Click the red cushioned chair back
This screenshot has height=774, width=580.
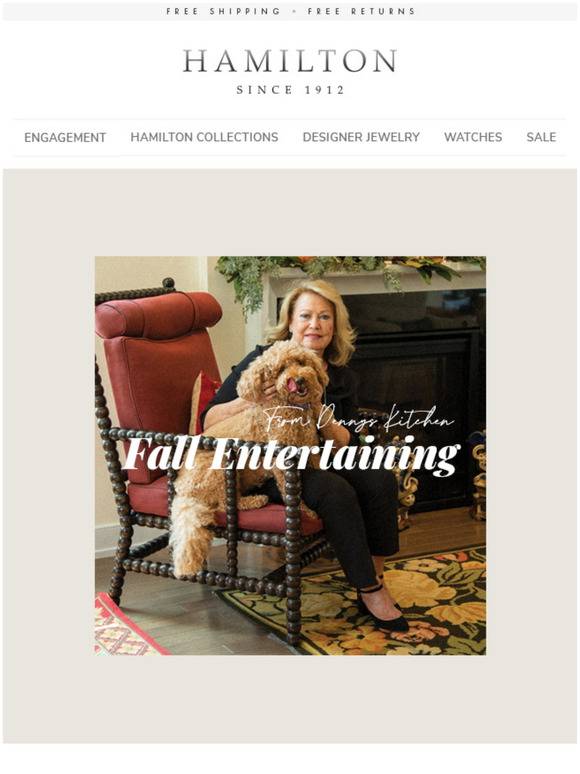(157, 355)
